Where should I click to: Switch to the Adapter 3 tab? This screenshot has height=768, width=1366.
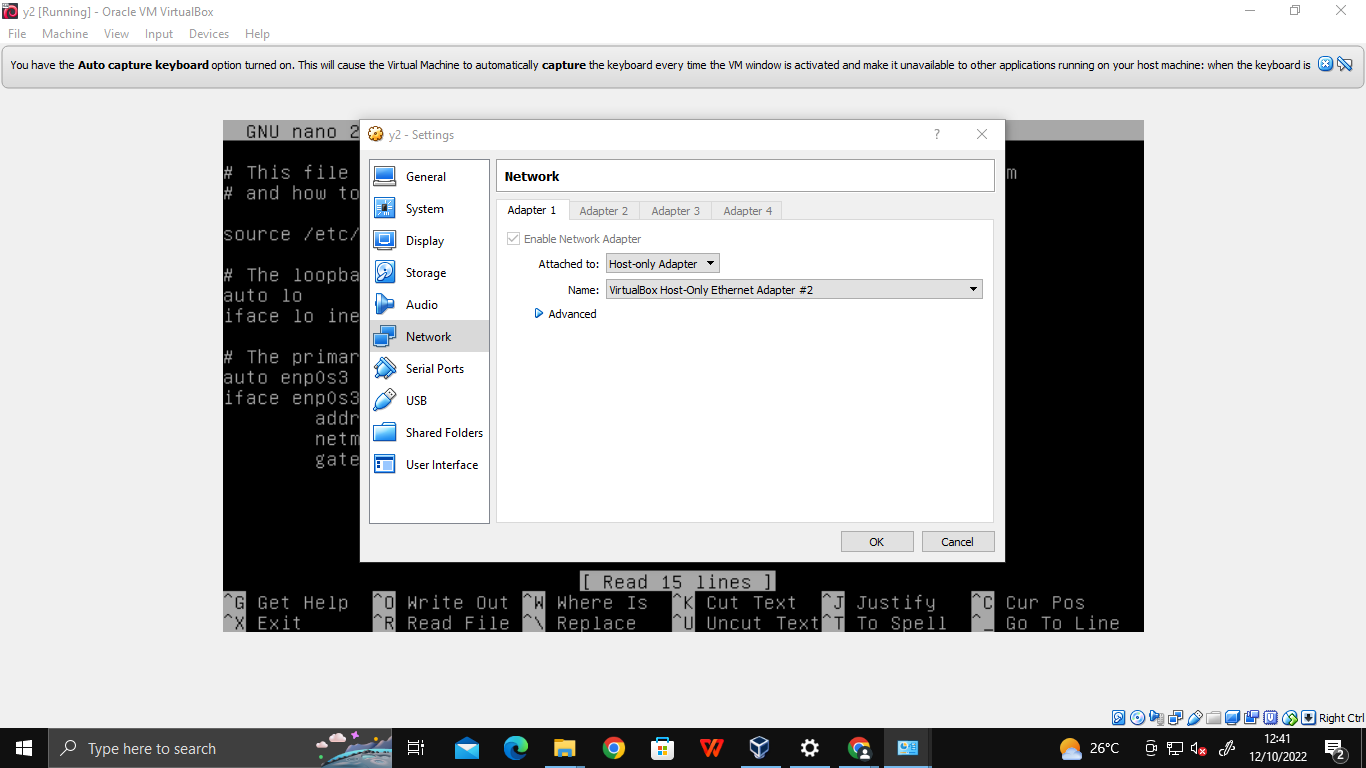point(676,211)
